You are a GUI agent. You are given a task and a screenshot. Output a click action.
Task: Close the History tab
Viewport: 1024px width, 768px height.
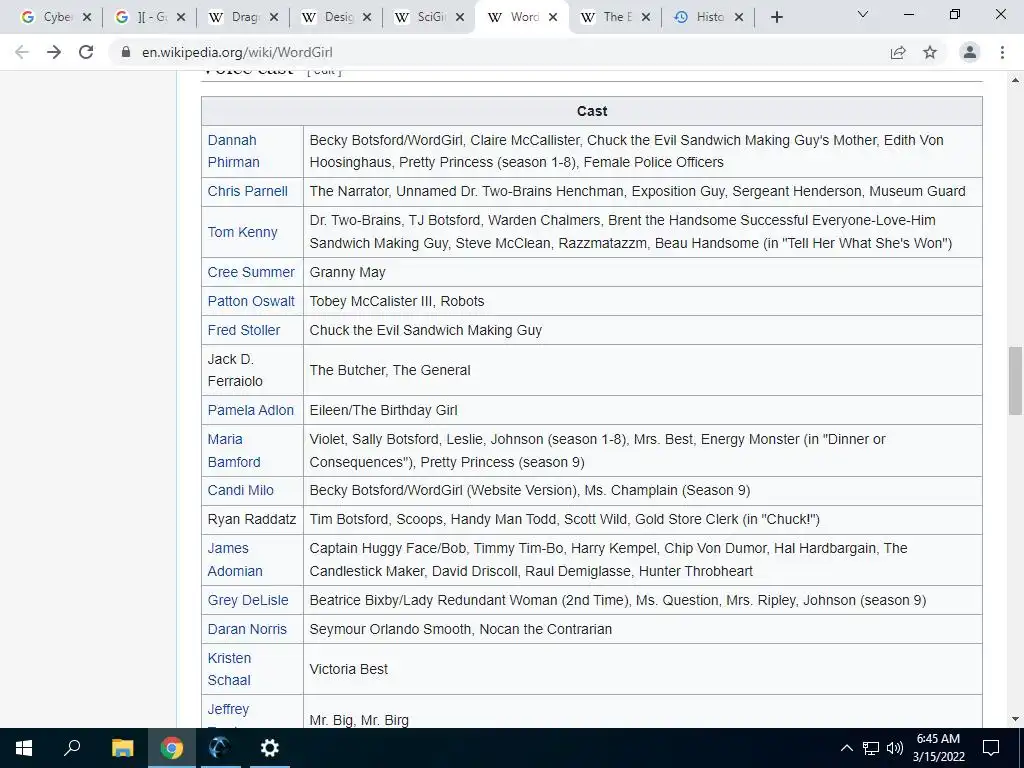(739, 18)
